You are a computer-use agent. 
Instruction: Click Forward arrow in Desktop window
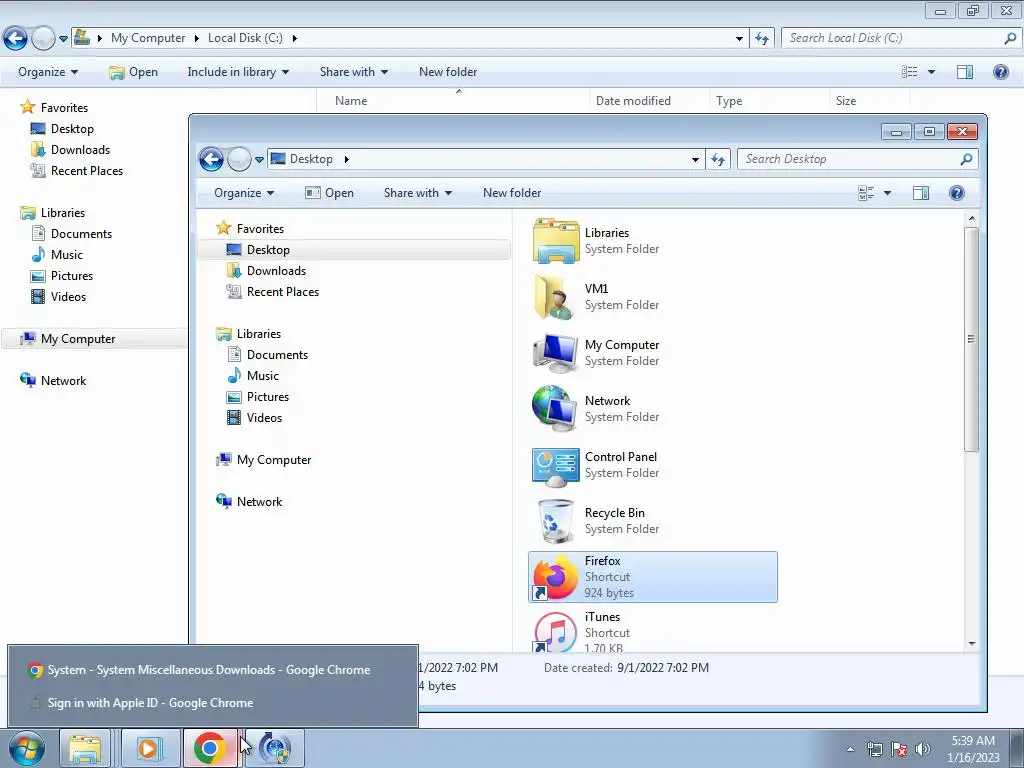coord(239,159)
